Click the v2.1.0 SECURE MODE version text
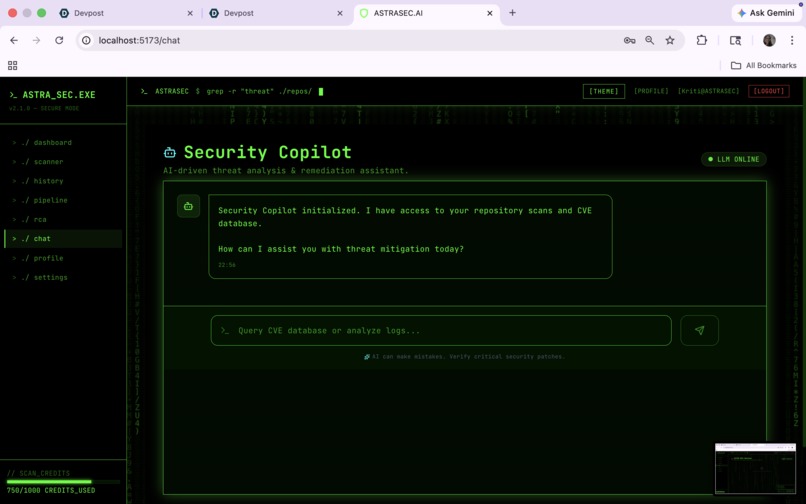The height and width of the screenshot is (504, 806). [44, 109]
